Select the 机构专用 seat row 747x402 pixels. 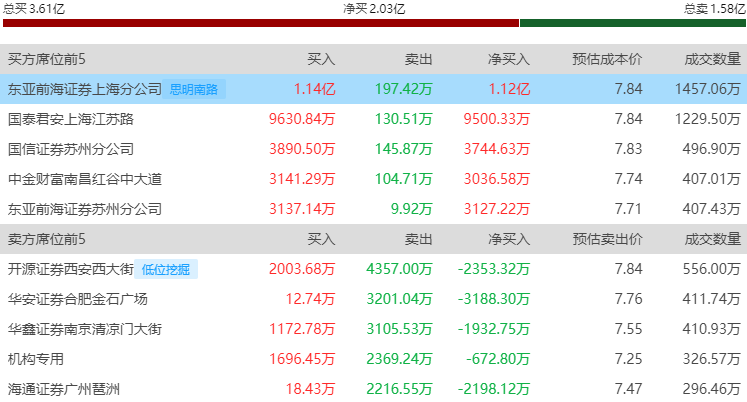[374, 359]
